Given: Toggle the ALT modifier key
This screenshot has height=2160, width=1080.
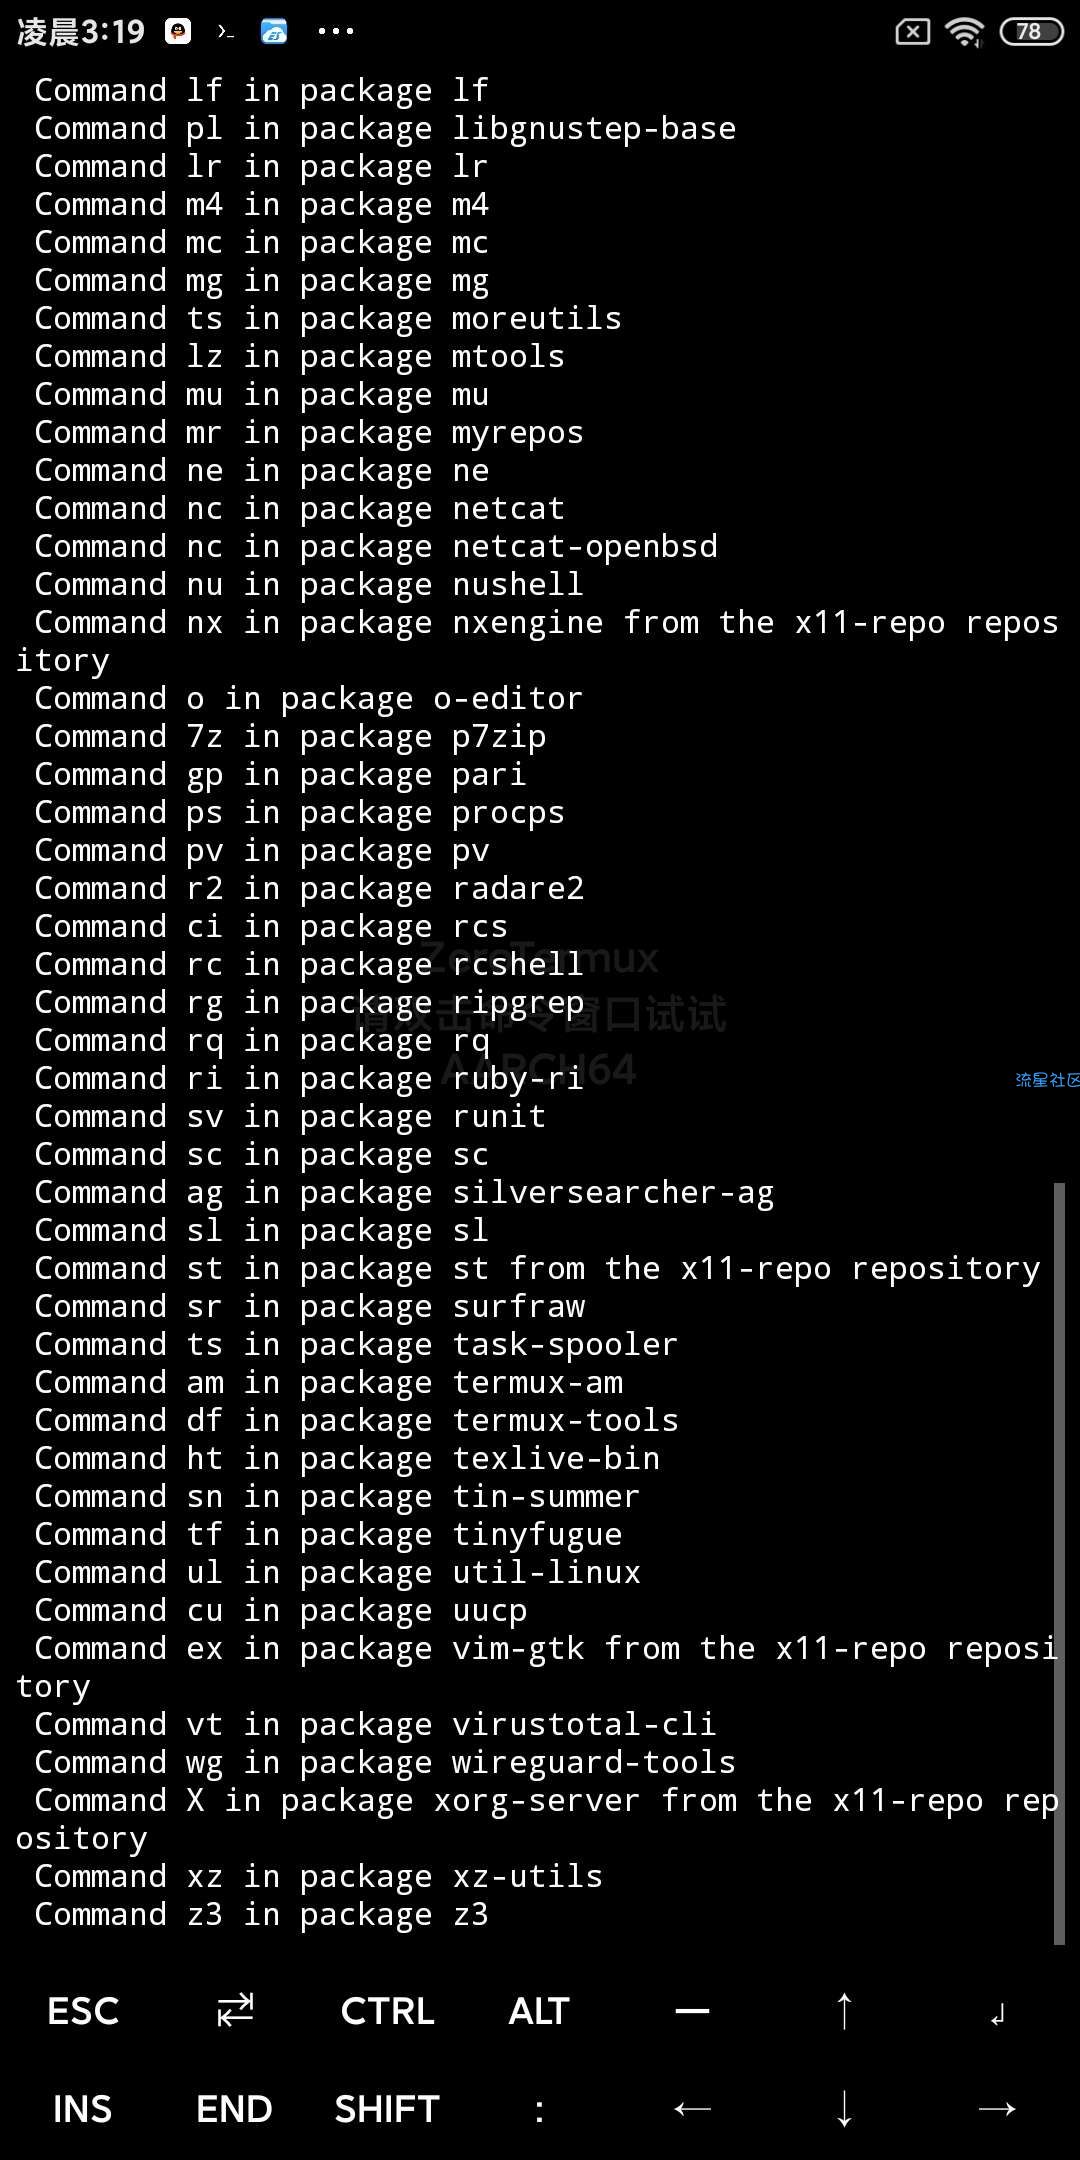Looking at the screenshot, I should coord(539,2011).
